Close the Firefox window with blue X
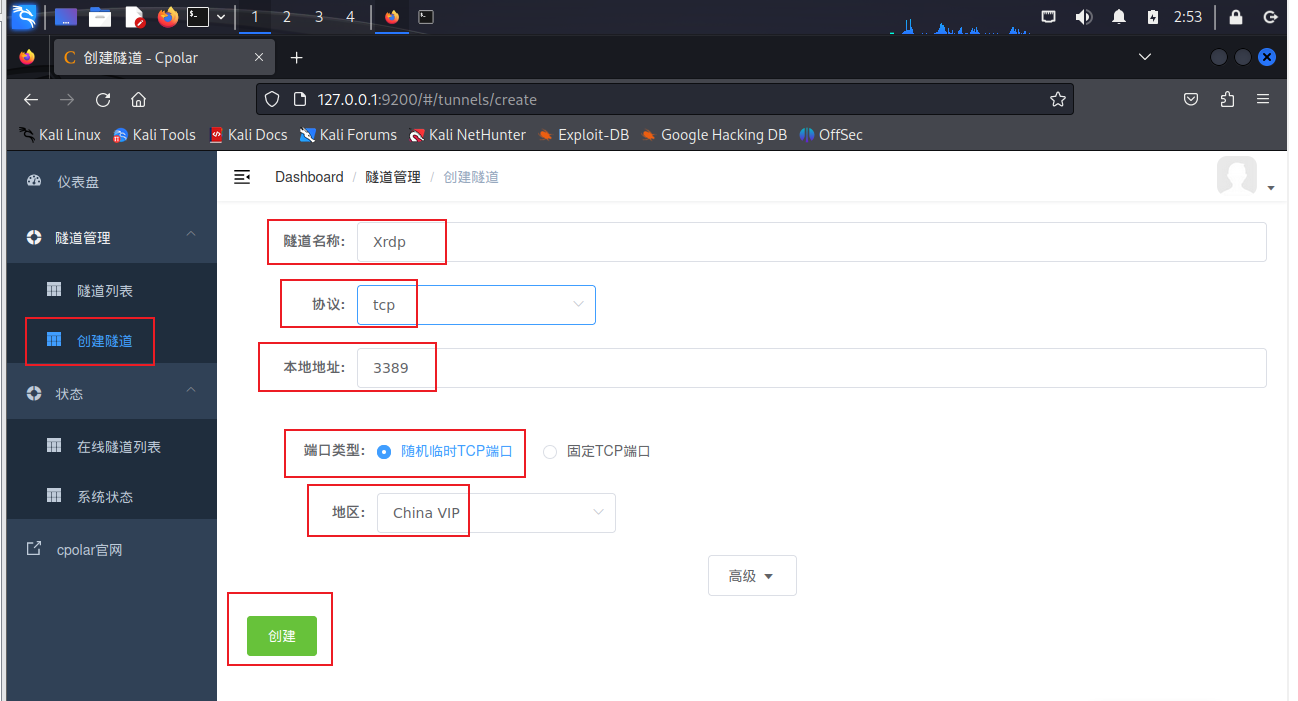 [1267, 58]
